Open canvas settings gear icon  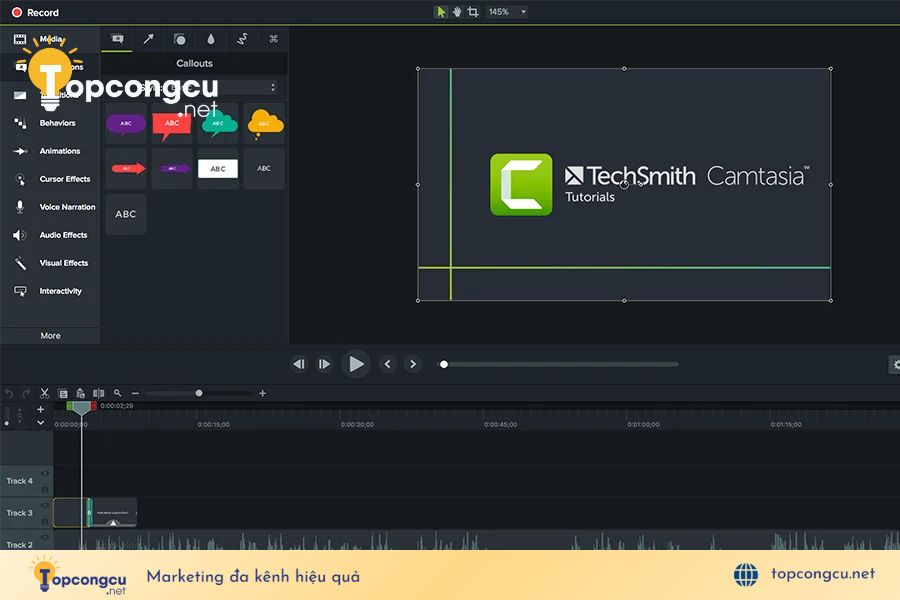(895, 365)
